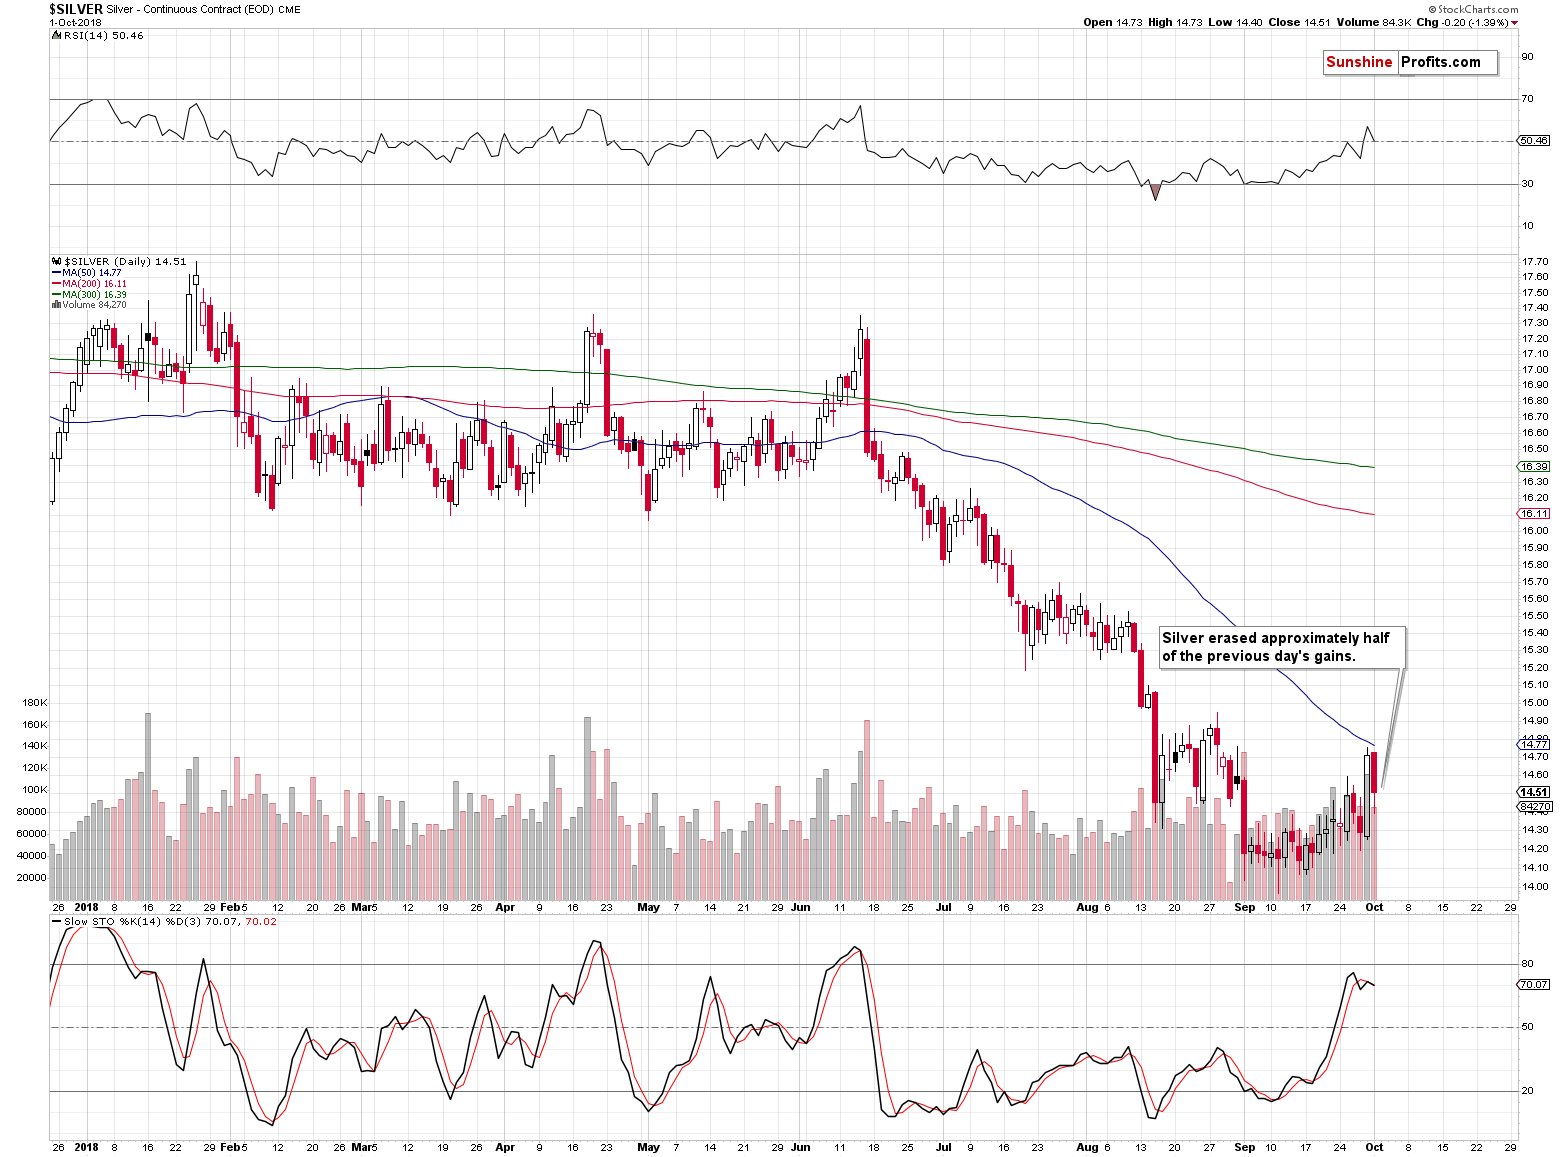Image resolution: width=1565 pixels, height=1157 pixels.
Task: Click the Jun label on upper date axis
Action: point(800,908)
